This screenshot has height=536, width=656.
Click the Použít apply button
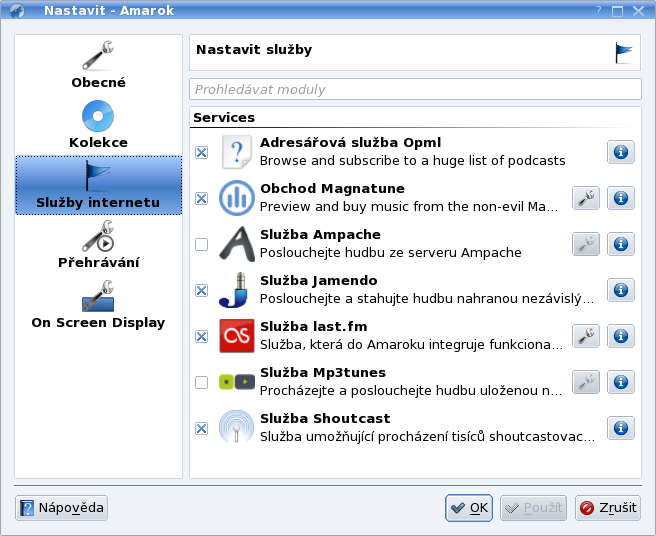533,508
